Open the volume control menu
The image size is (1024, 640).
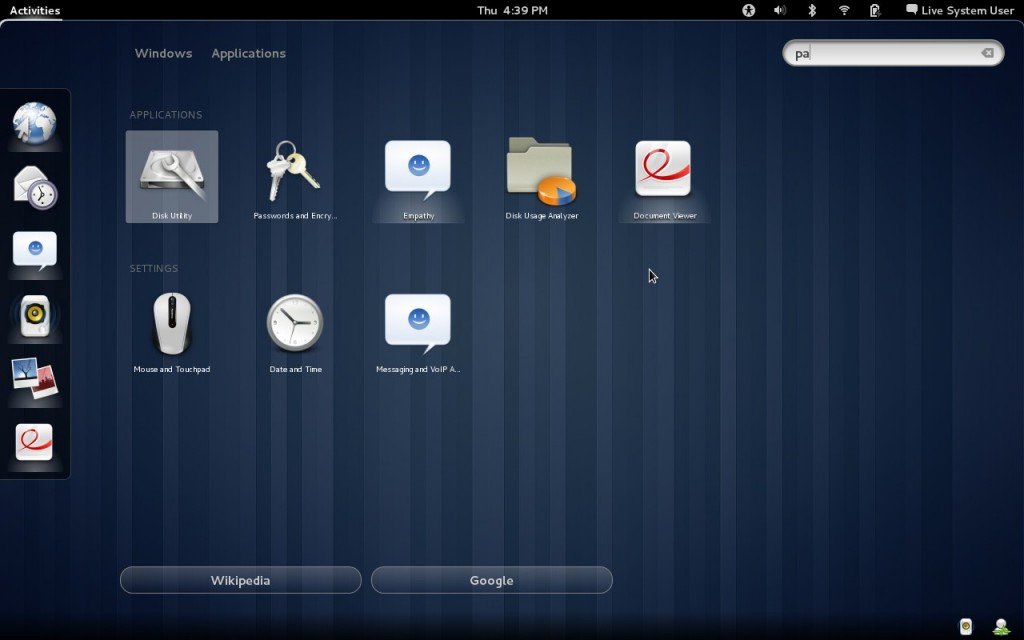click(779, 10)
